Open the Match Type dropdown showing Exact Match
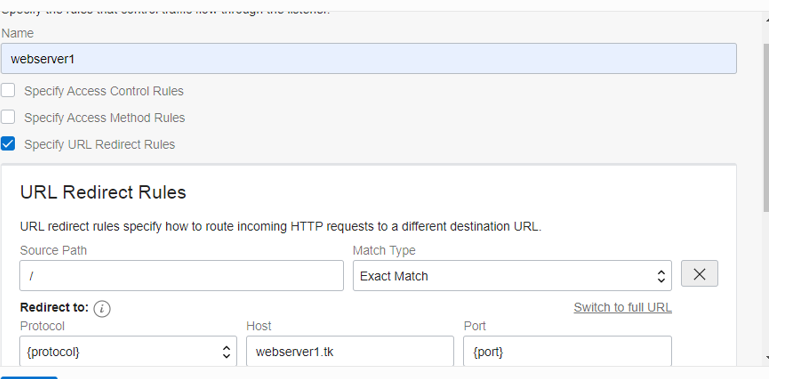The width and height of the screenshot is (792, 379). point(512,276)
